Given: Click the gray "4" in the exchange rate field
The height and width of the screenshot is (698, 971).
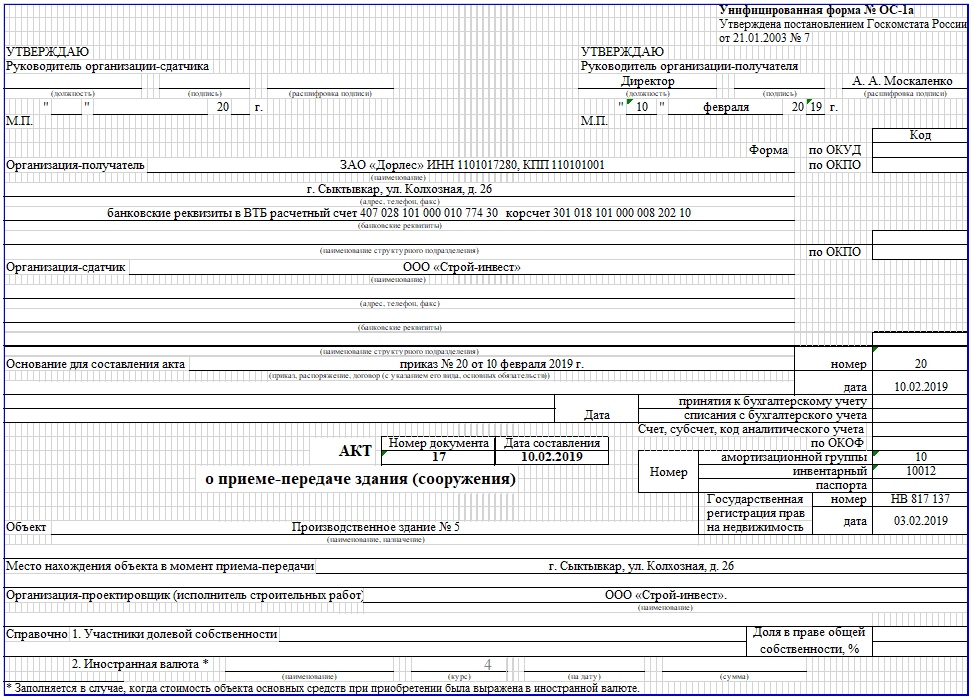Looking at the screenshot, I should pos(487,665).
